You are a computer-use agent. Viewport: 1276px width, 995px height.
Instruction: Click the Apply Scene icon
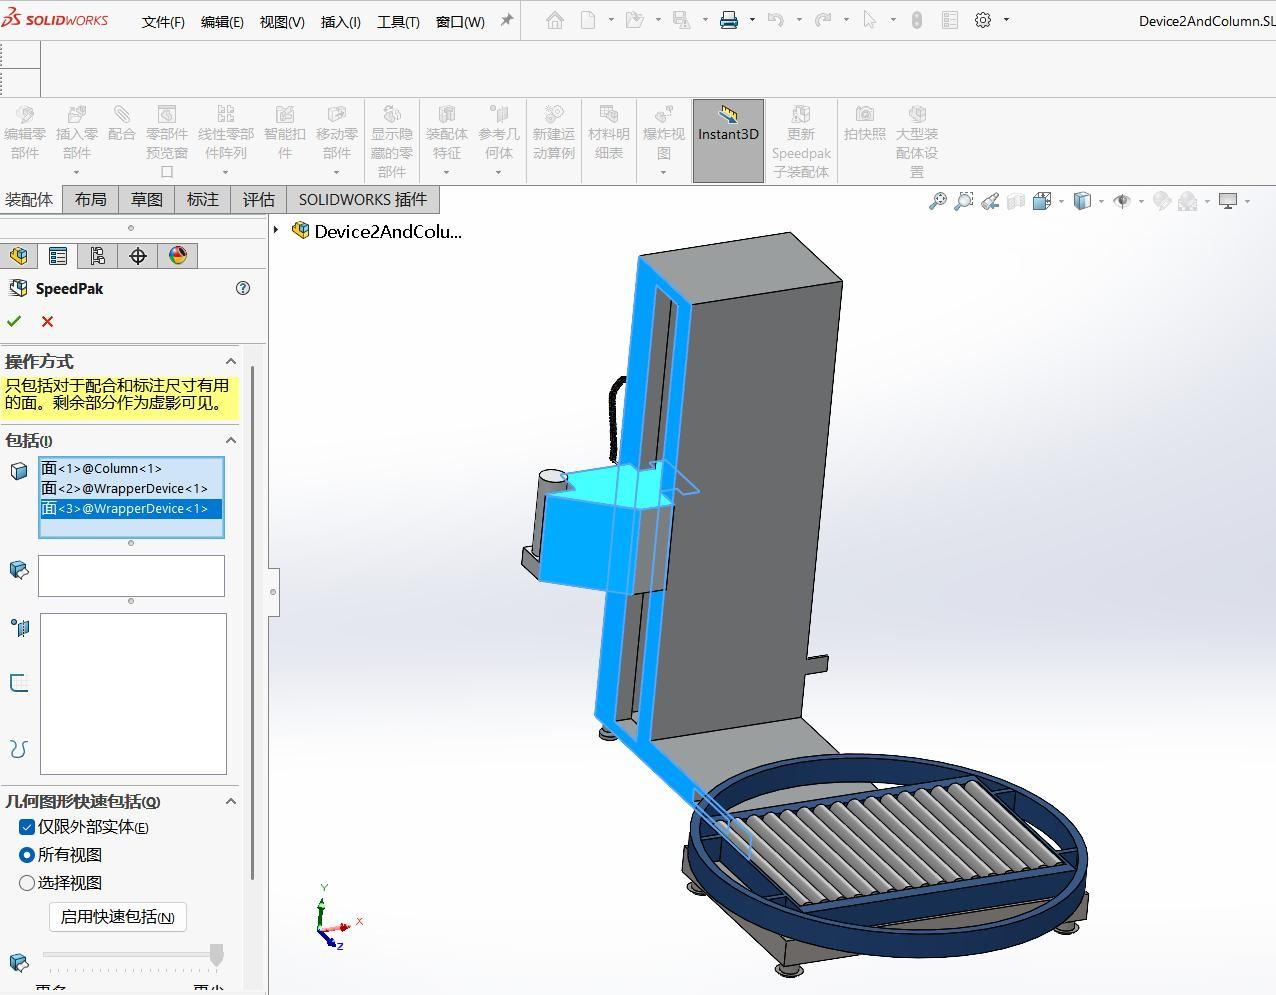(x=1188, y=201)
